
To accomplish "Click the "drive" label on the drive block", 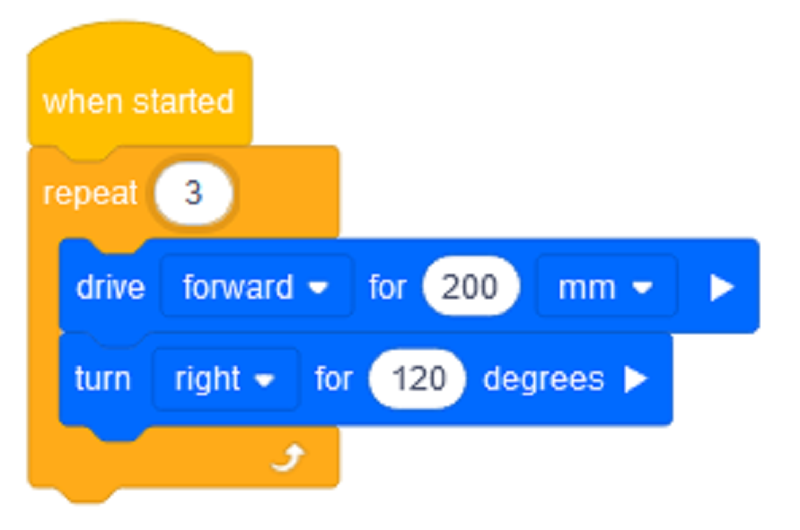I will click(110, 288).
